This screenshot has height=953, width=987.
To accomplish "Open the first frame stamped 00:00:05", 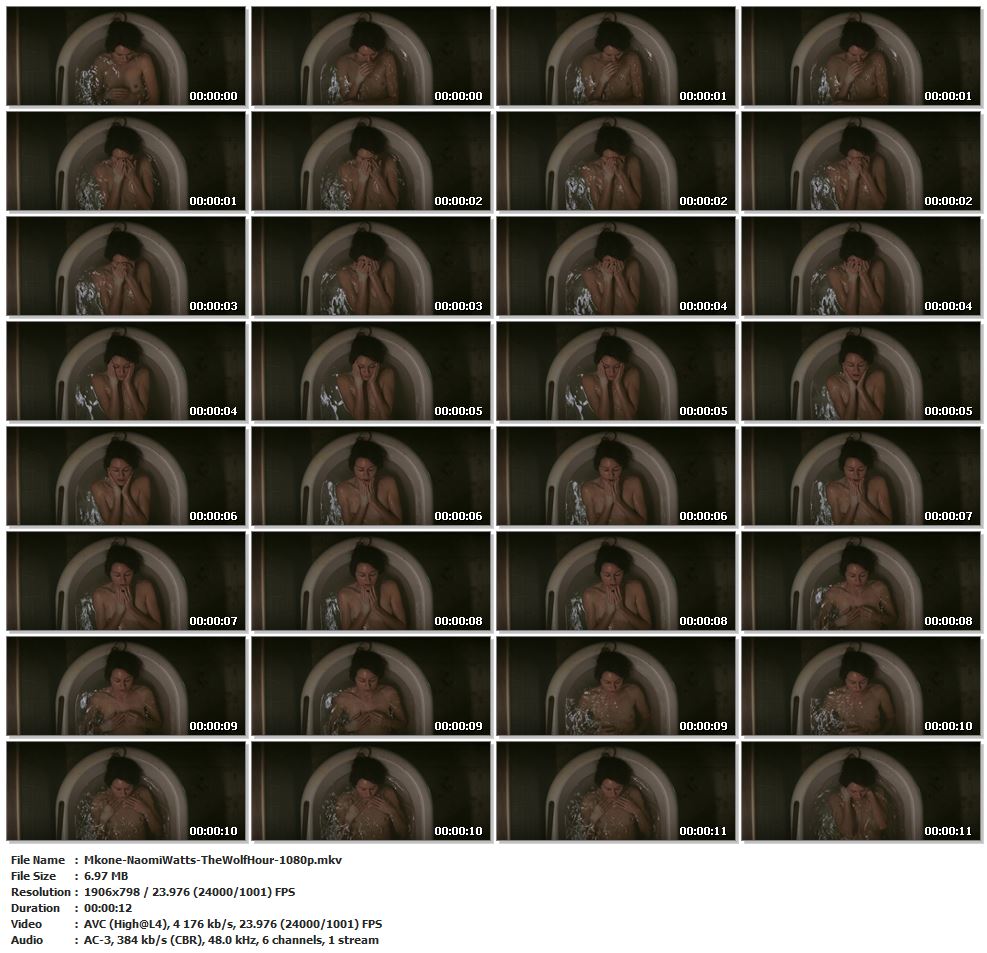I will [x=371, y=371].
